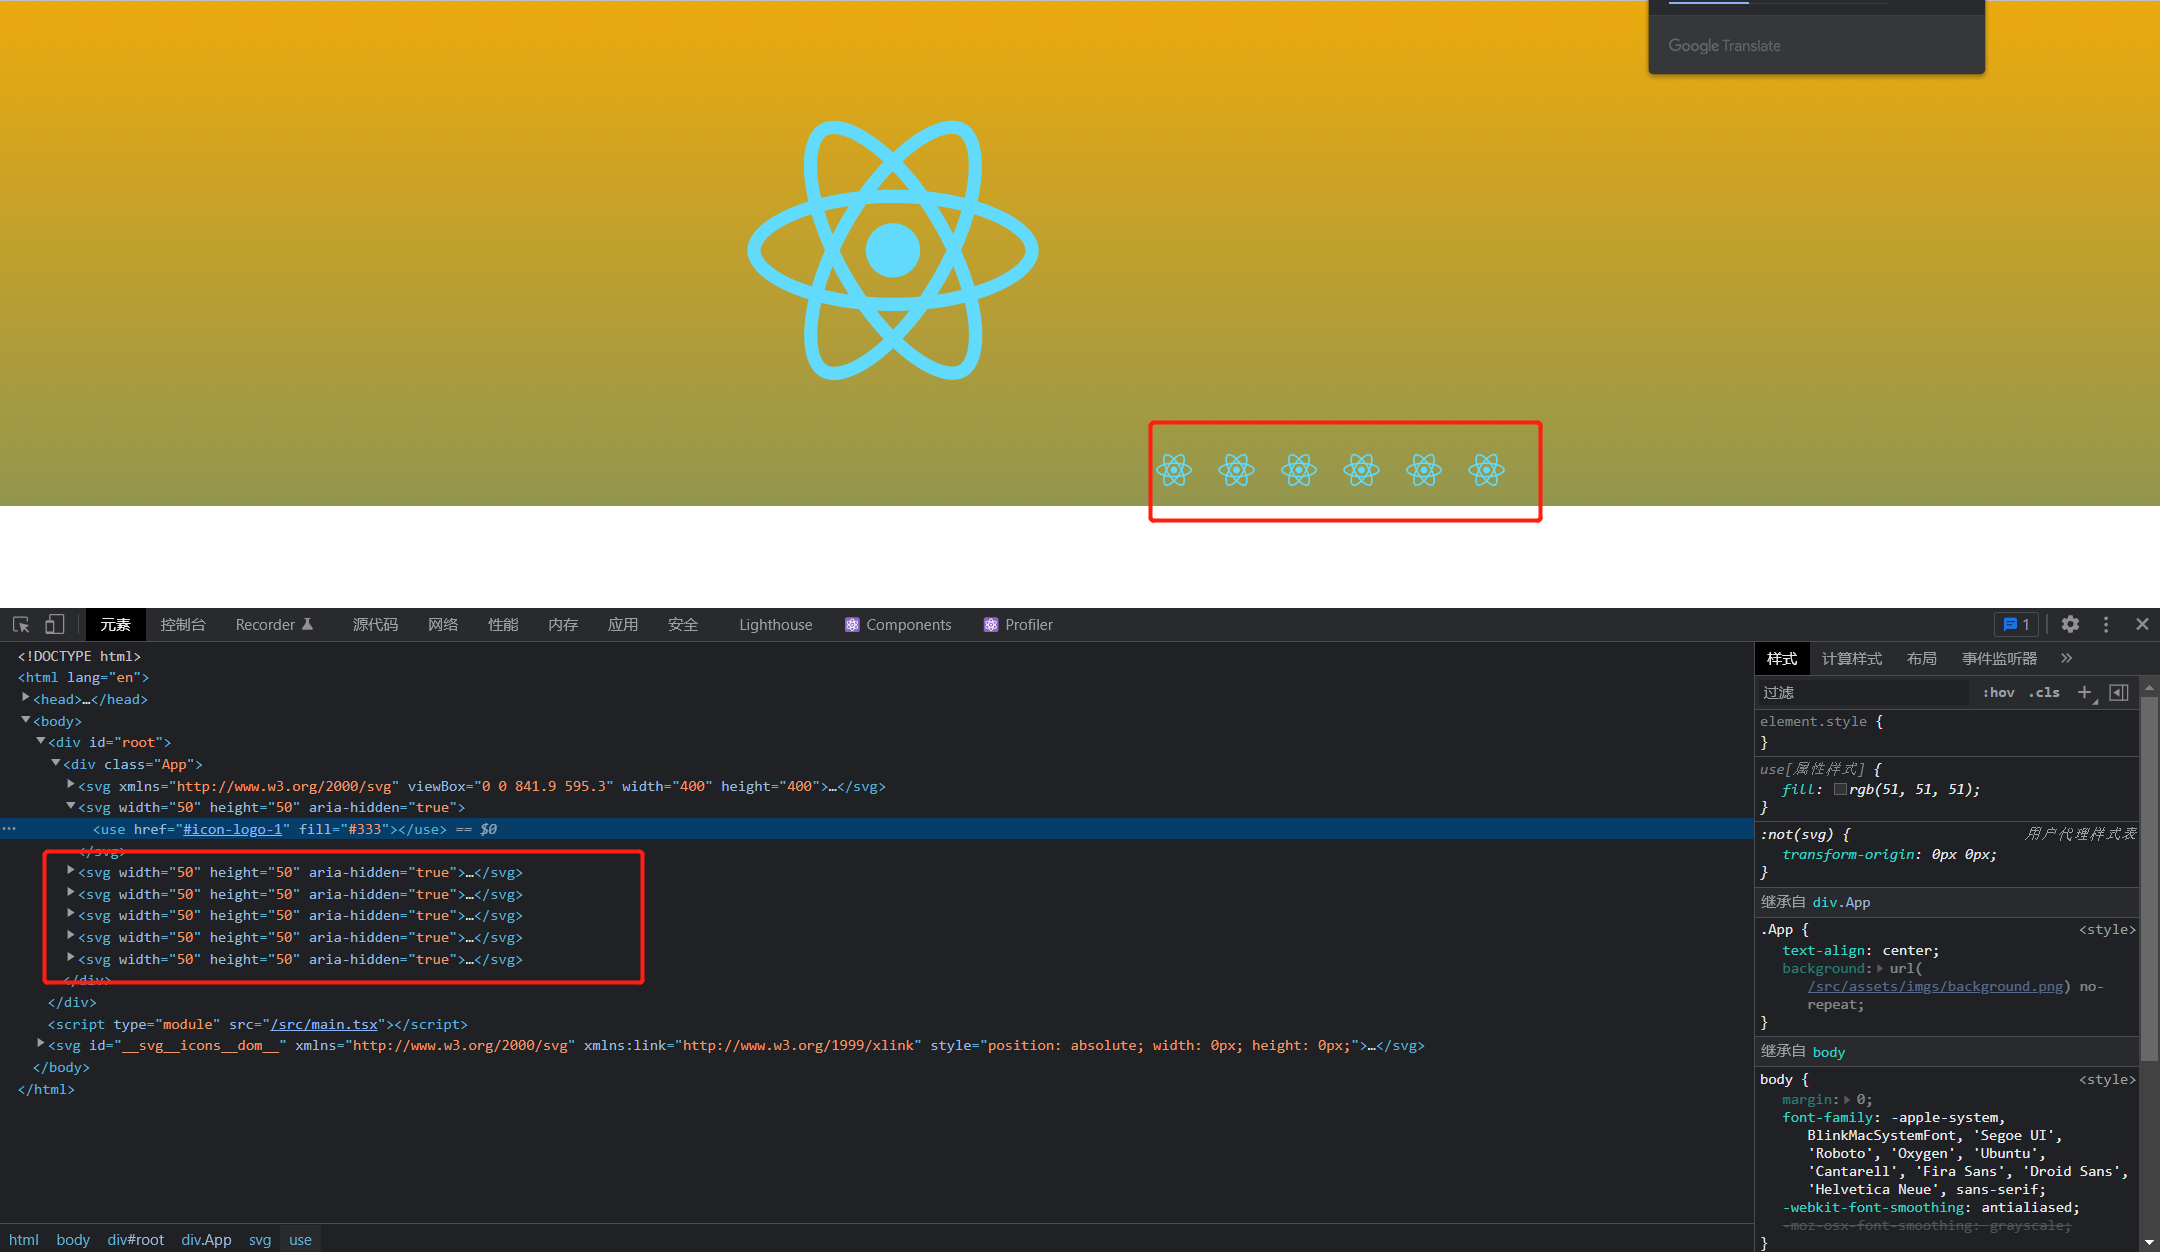Open the DevTools more options menu
This screenshot has height=1252, width=2160.
[x=2106, y=624]
